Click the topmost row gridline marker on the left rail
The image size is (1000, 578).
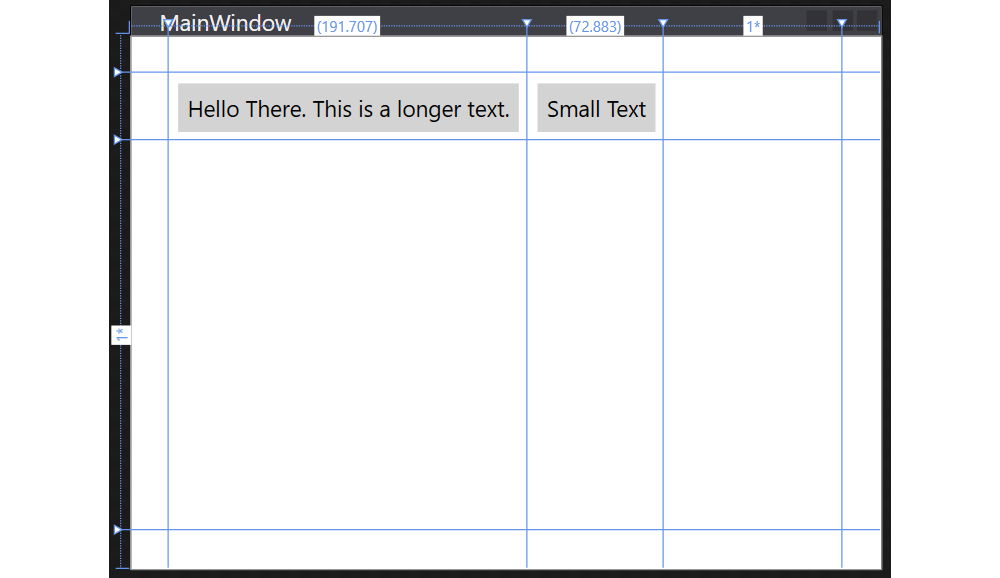tap(117, 72)
